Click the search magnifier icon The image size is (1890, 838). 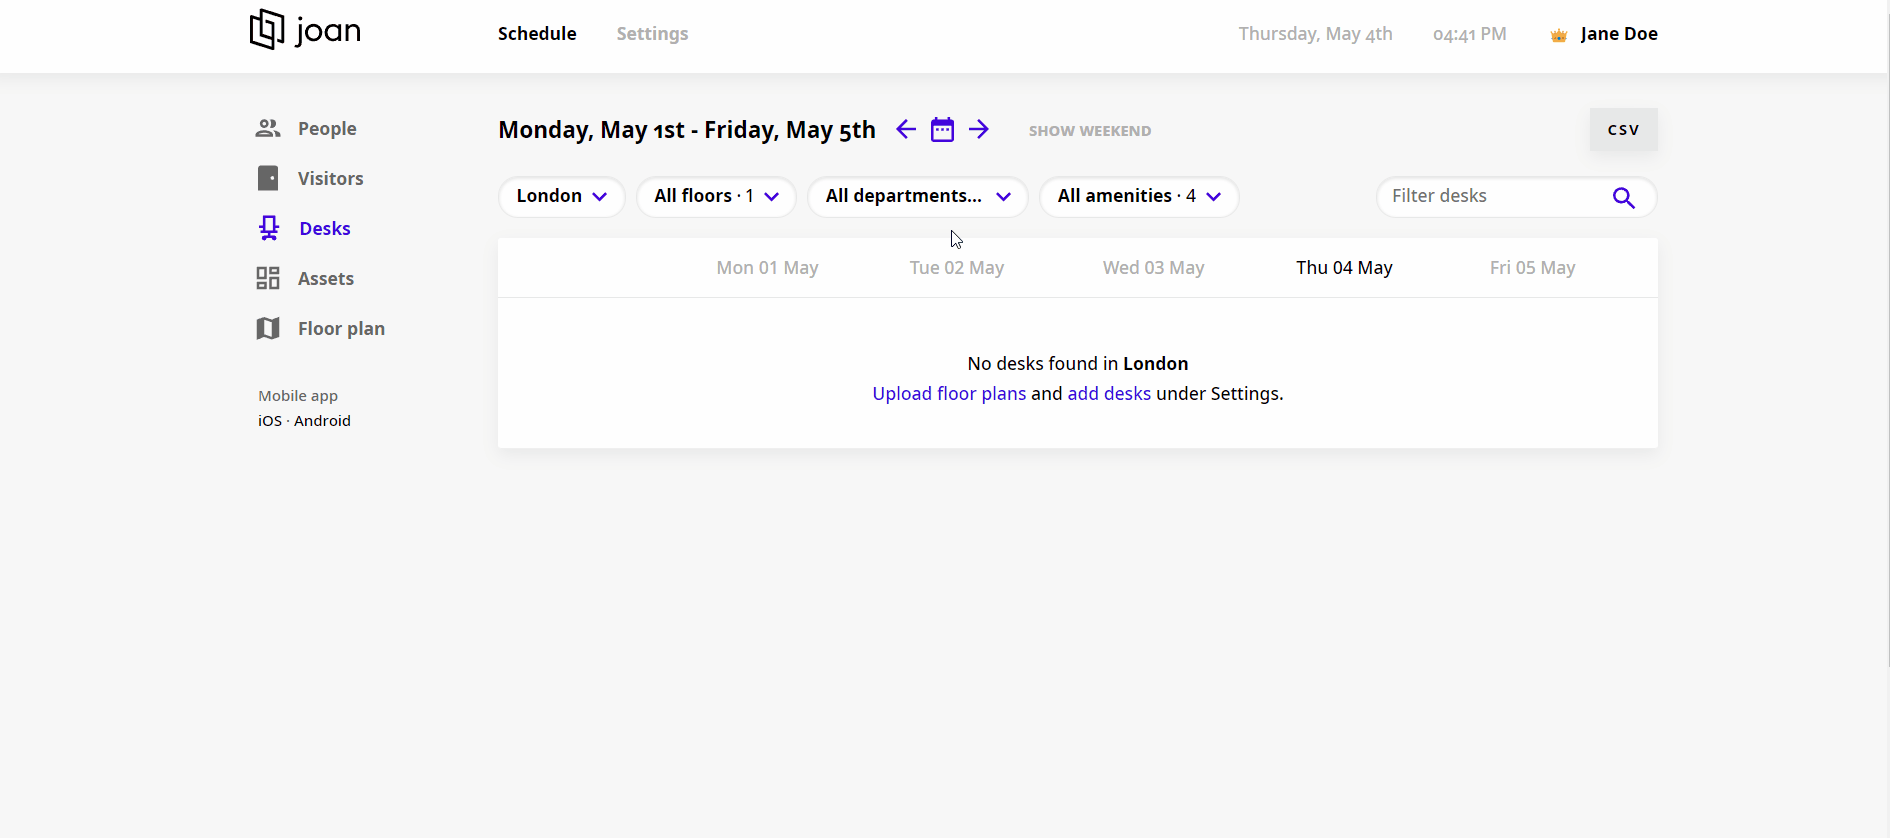pos(1623,198)
